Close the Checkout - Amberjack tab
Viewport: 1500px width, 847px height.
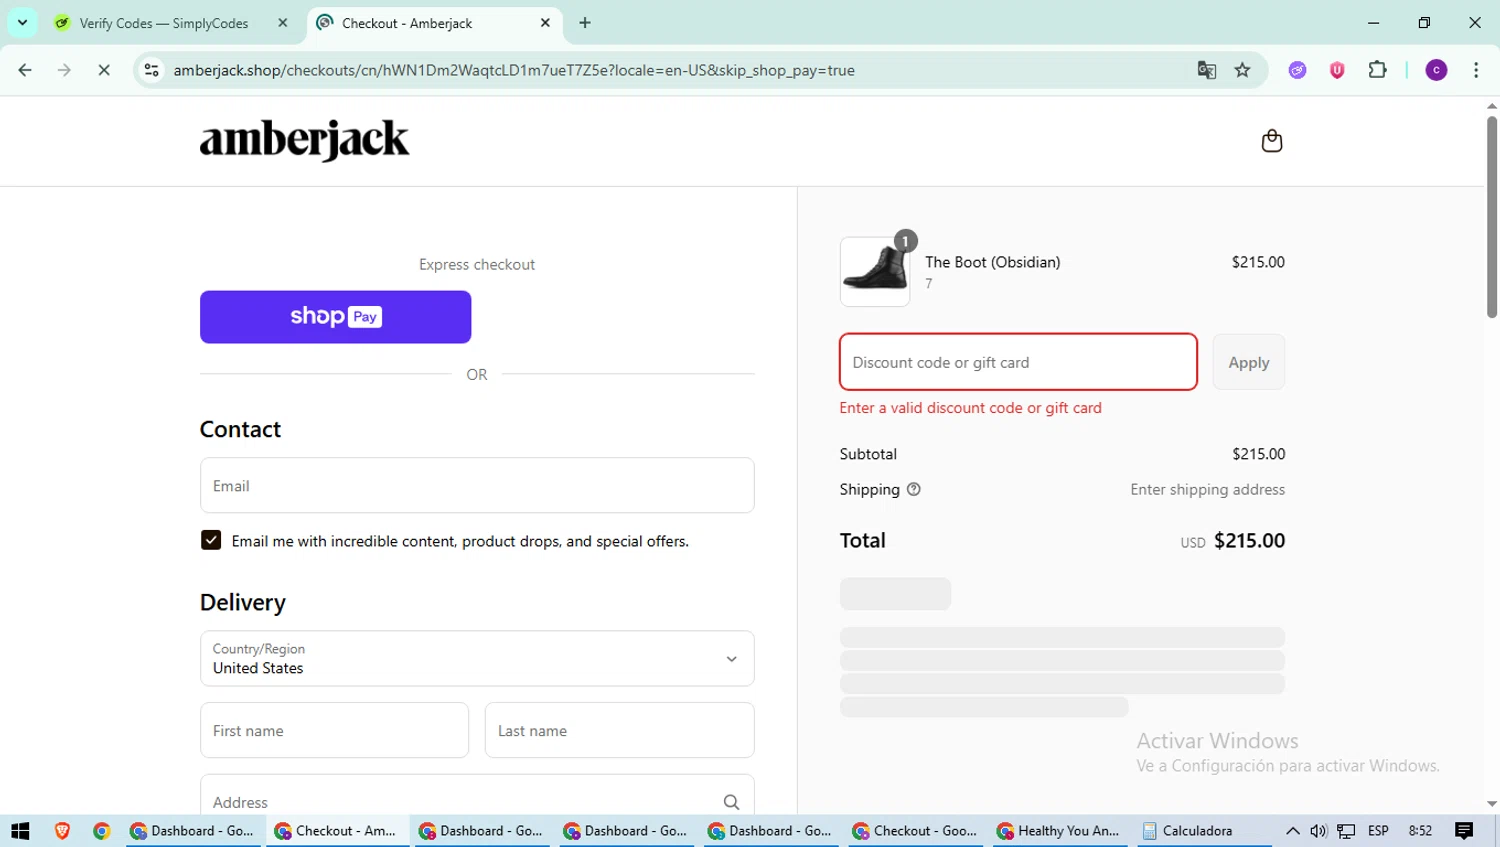click(545, 23)
